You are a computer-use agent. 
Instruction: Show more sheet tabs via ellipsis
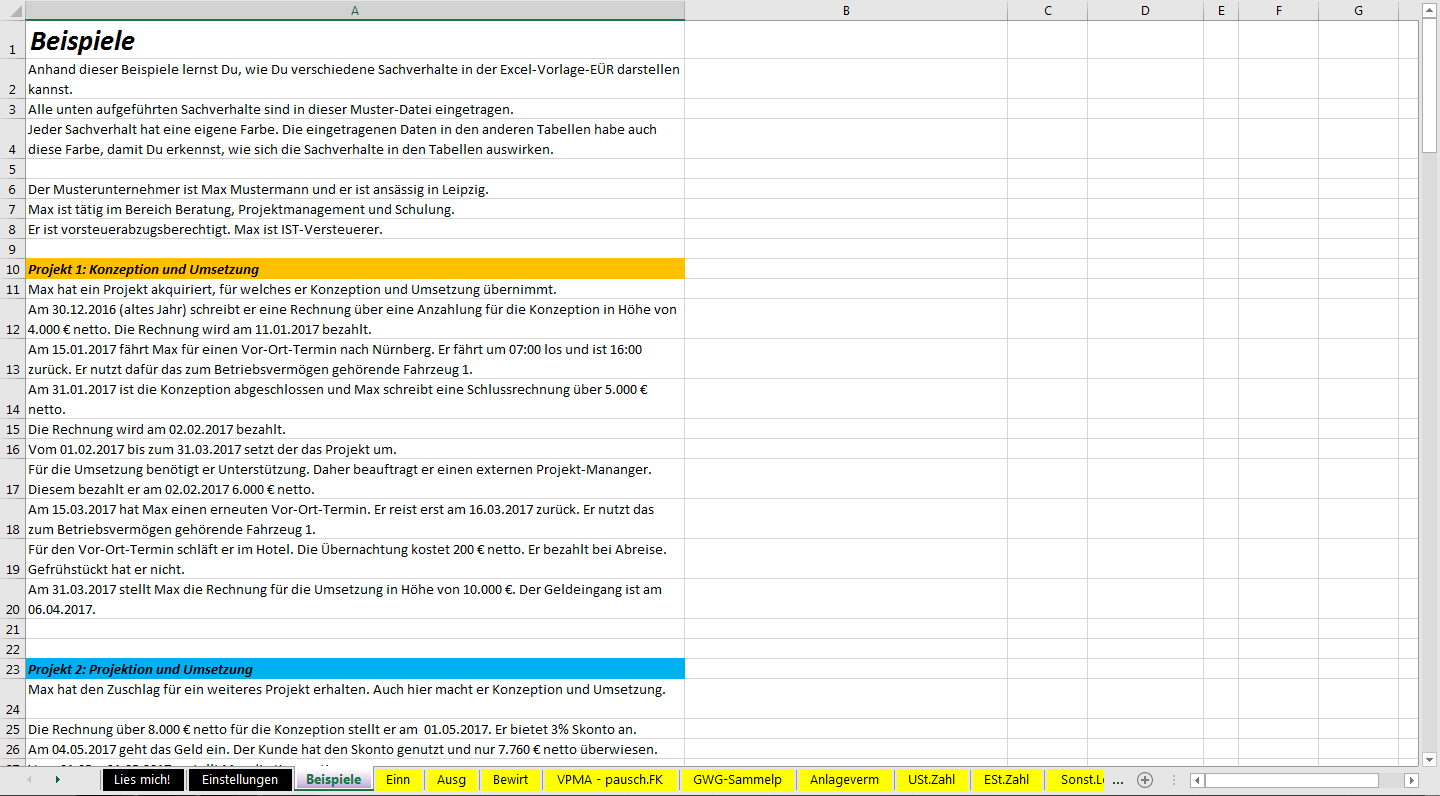coord(1118,780)
